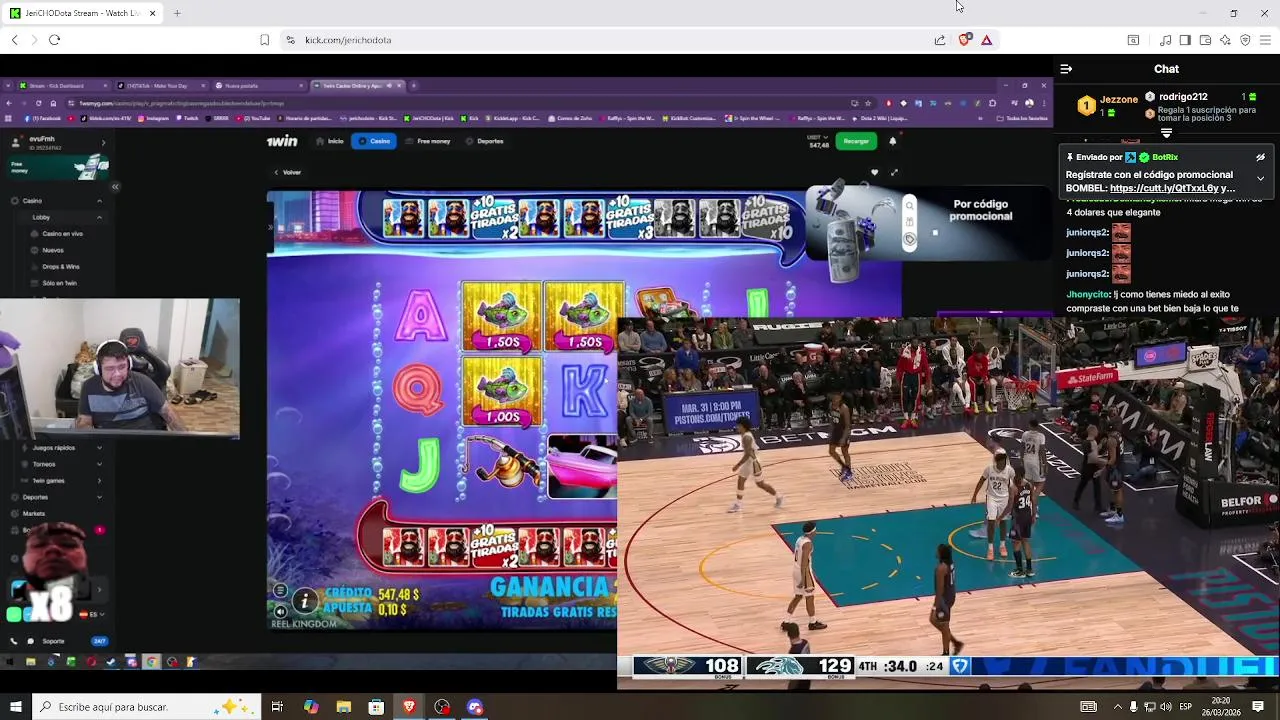Click the green Recargar button
This screenshot has width=1280, height=720.
[856, 141]
